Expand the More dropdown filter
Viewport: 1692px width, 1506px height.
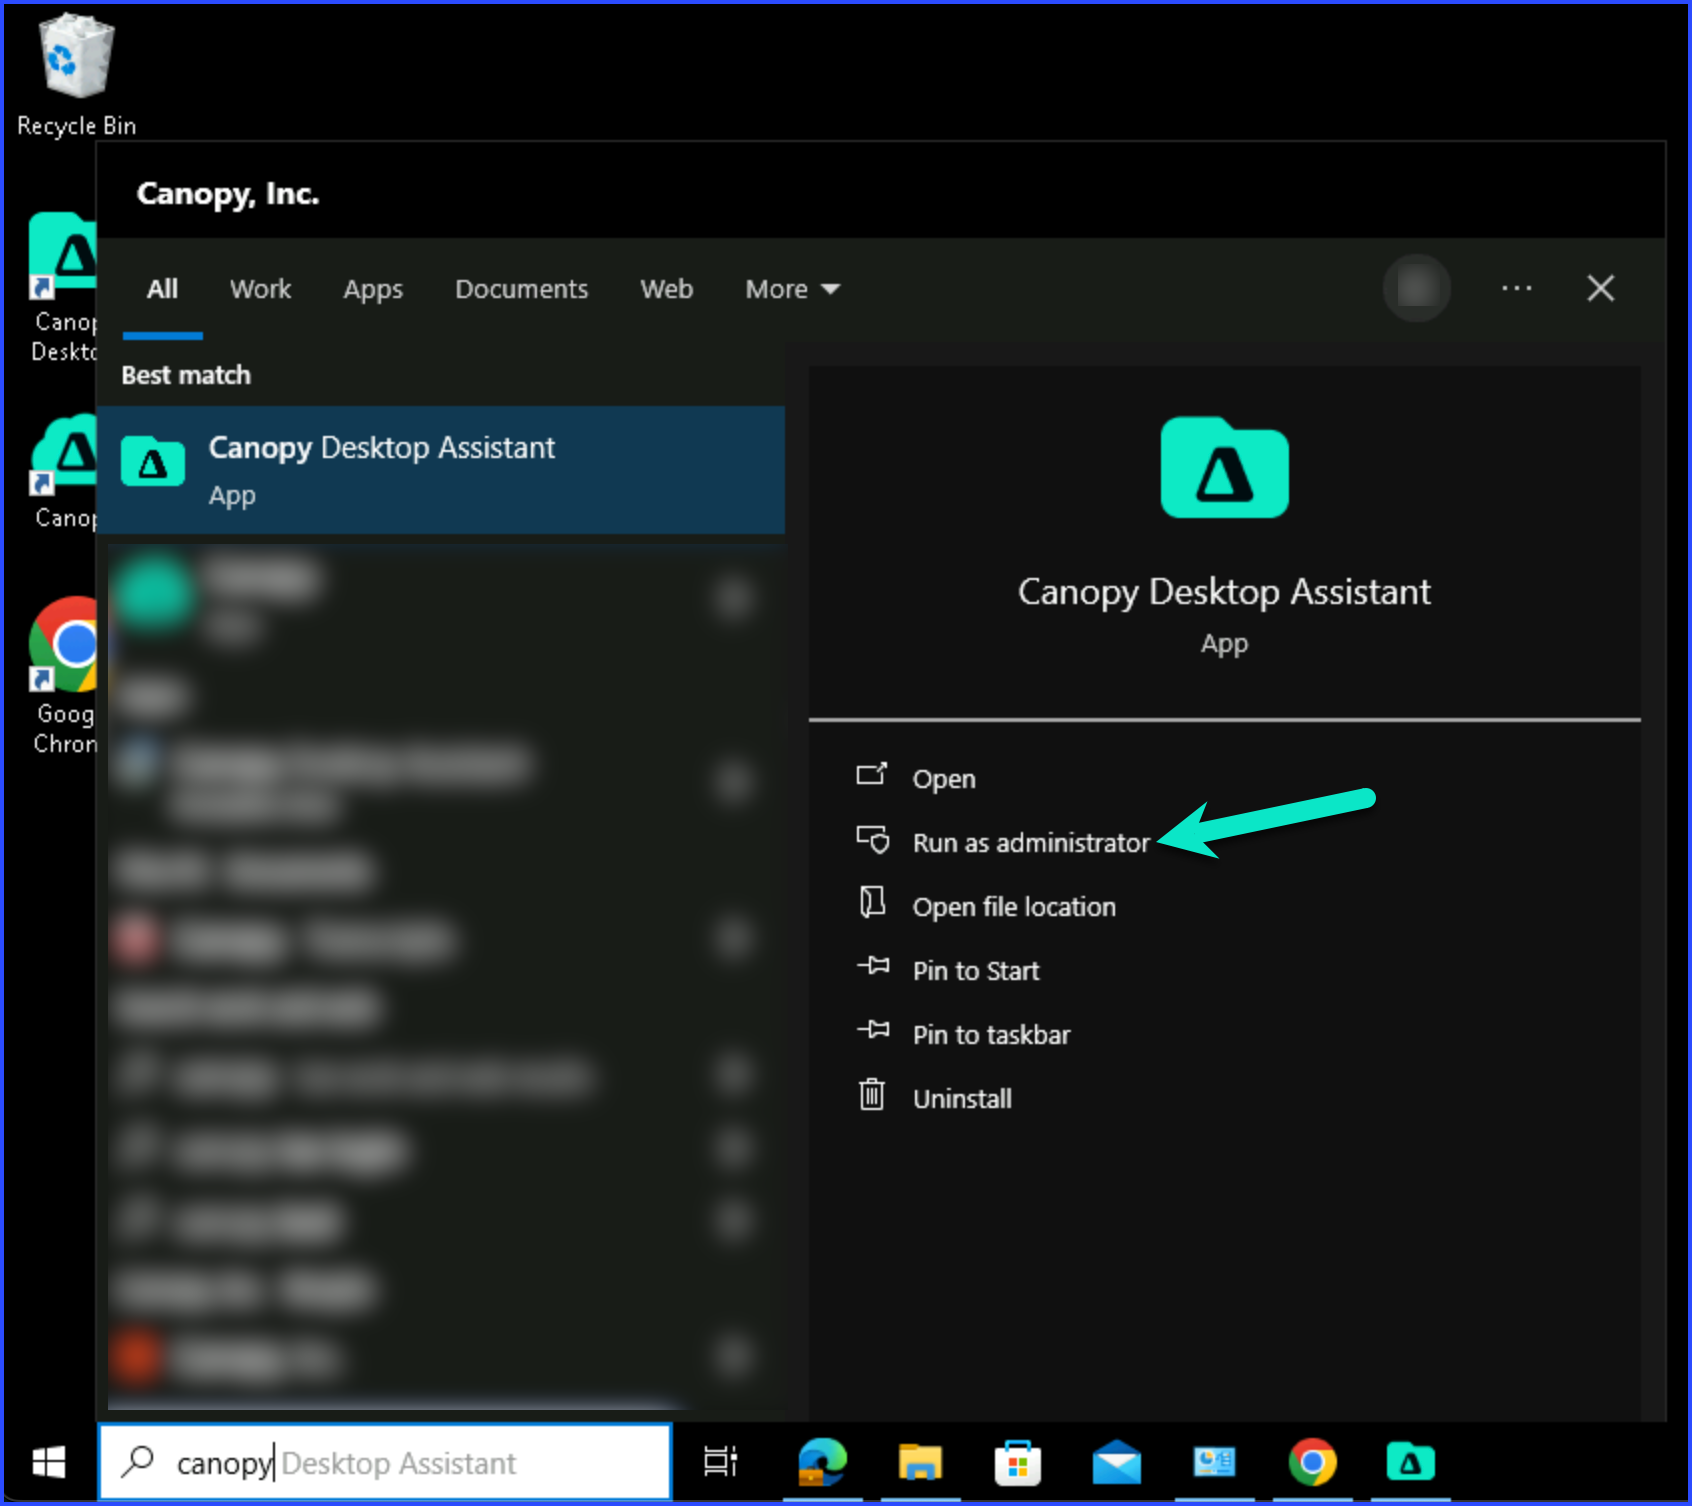[792, 289]
